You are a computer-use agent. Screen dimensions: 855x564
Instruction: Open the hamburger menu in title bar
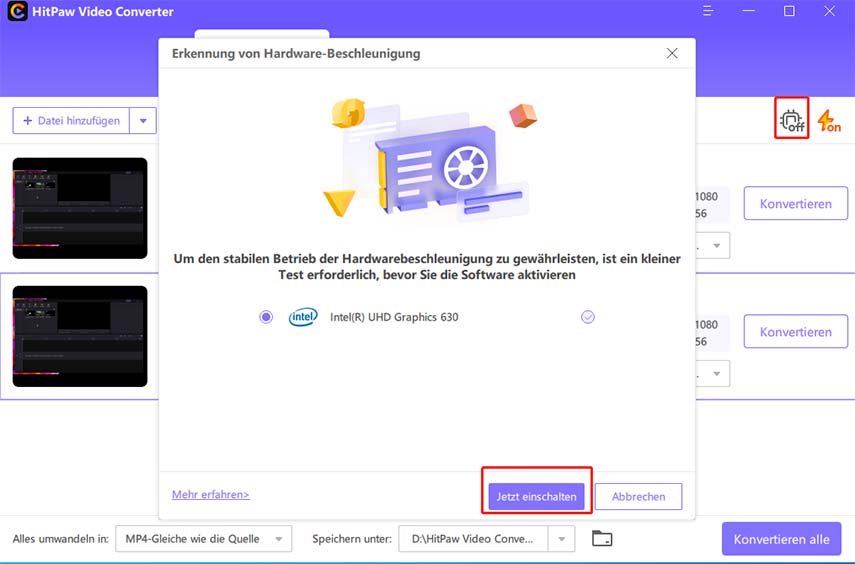point(708,11)
